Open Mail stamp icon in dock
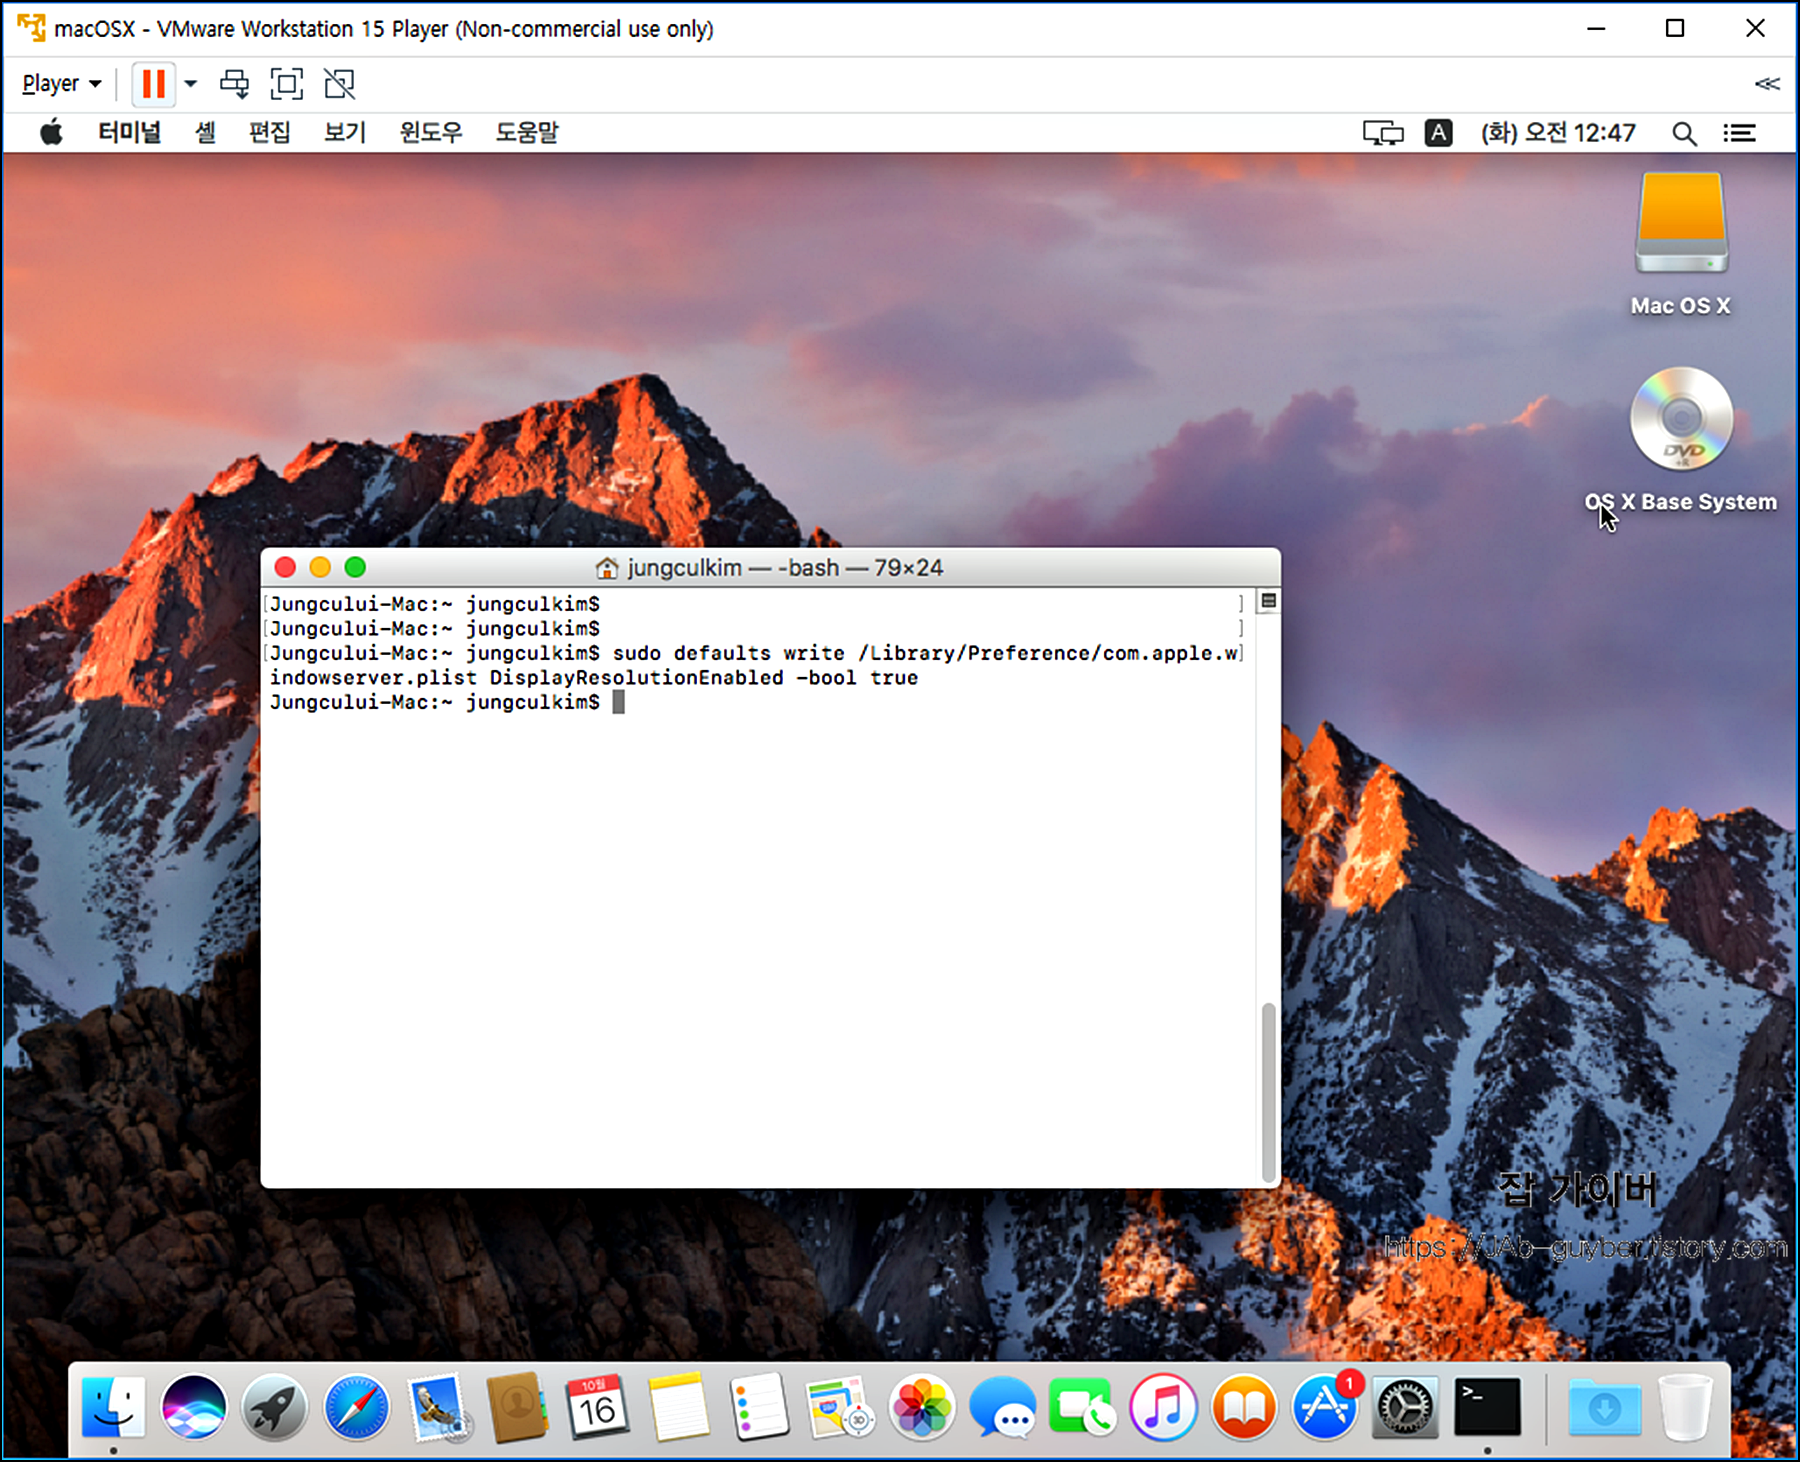1800x1462 pixels. tap(437, 1407)
